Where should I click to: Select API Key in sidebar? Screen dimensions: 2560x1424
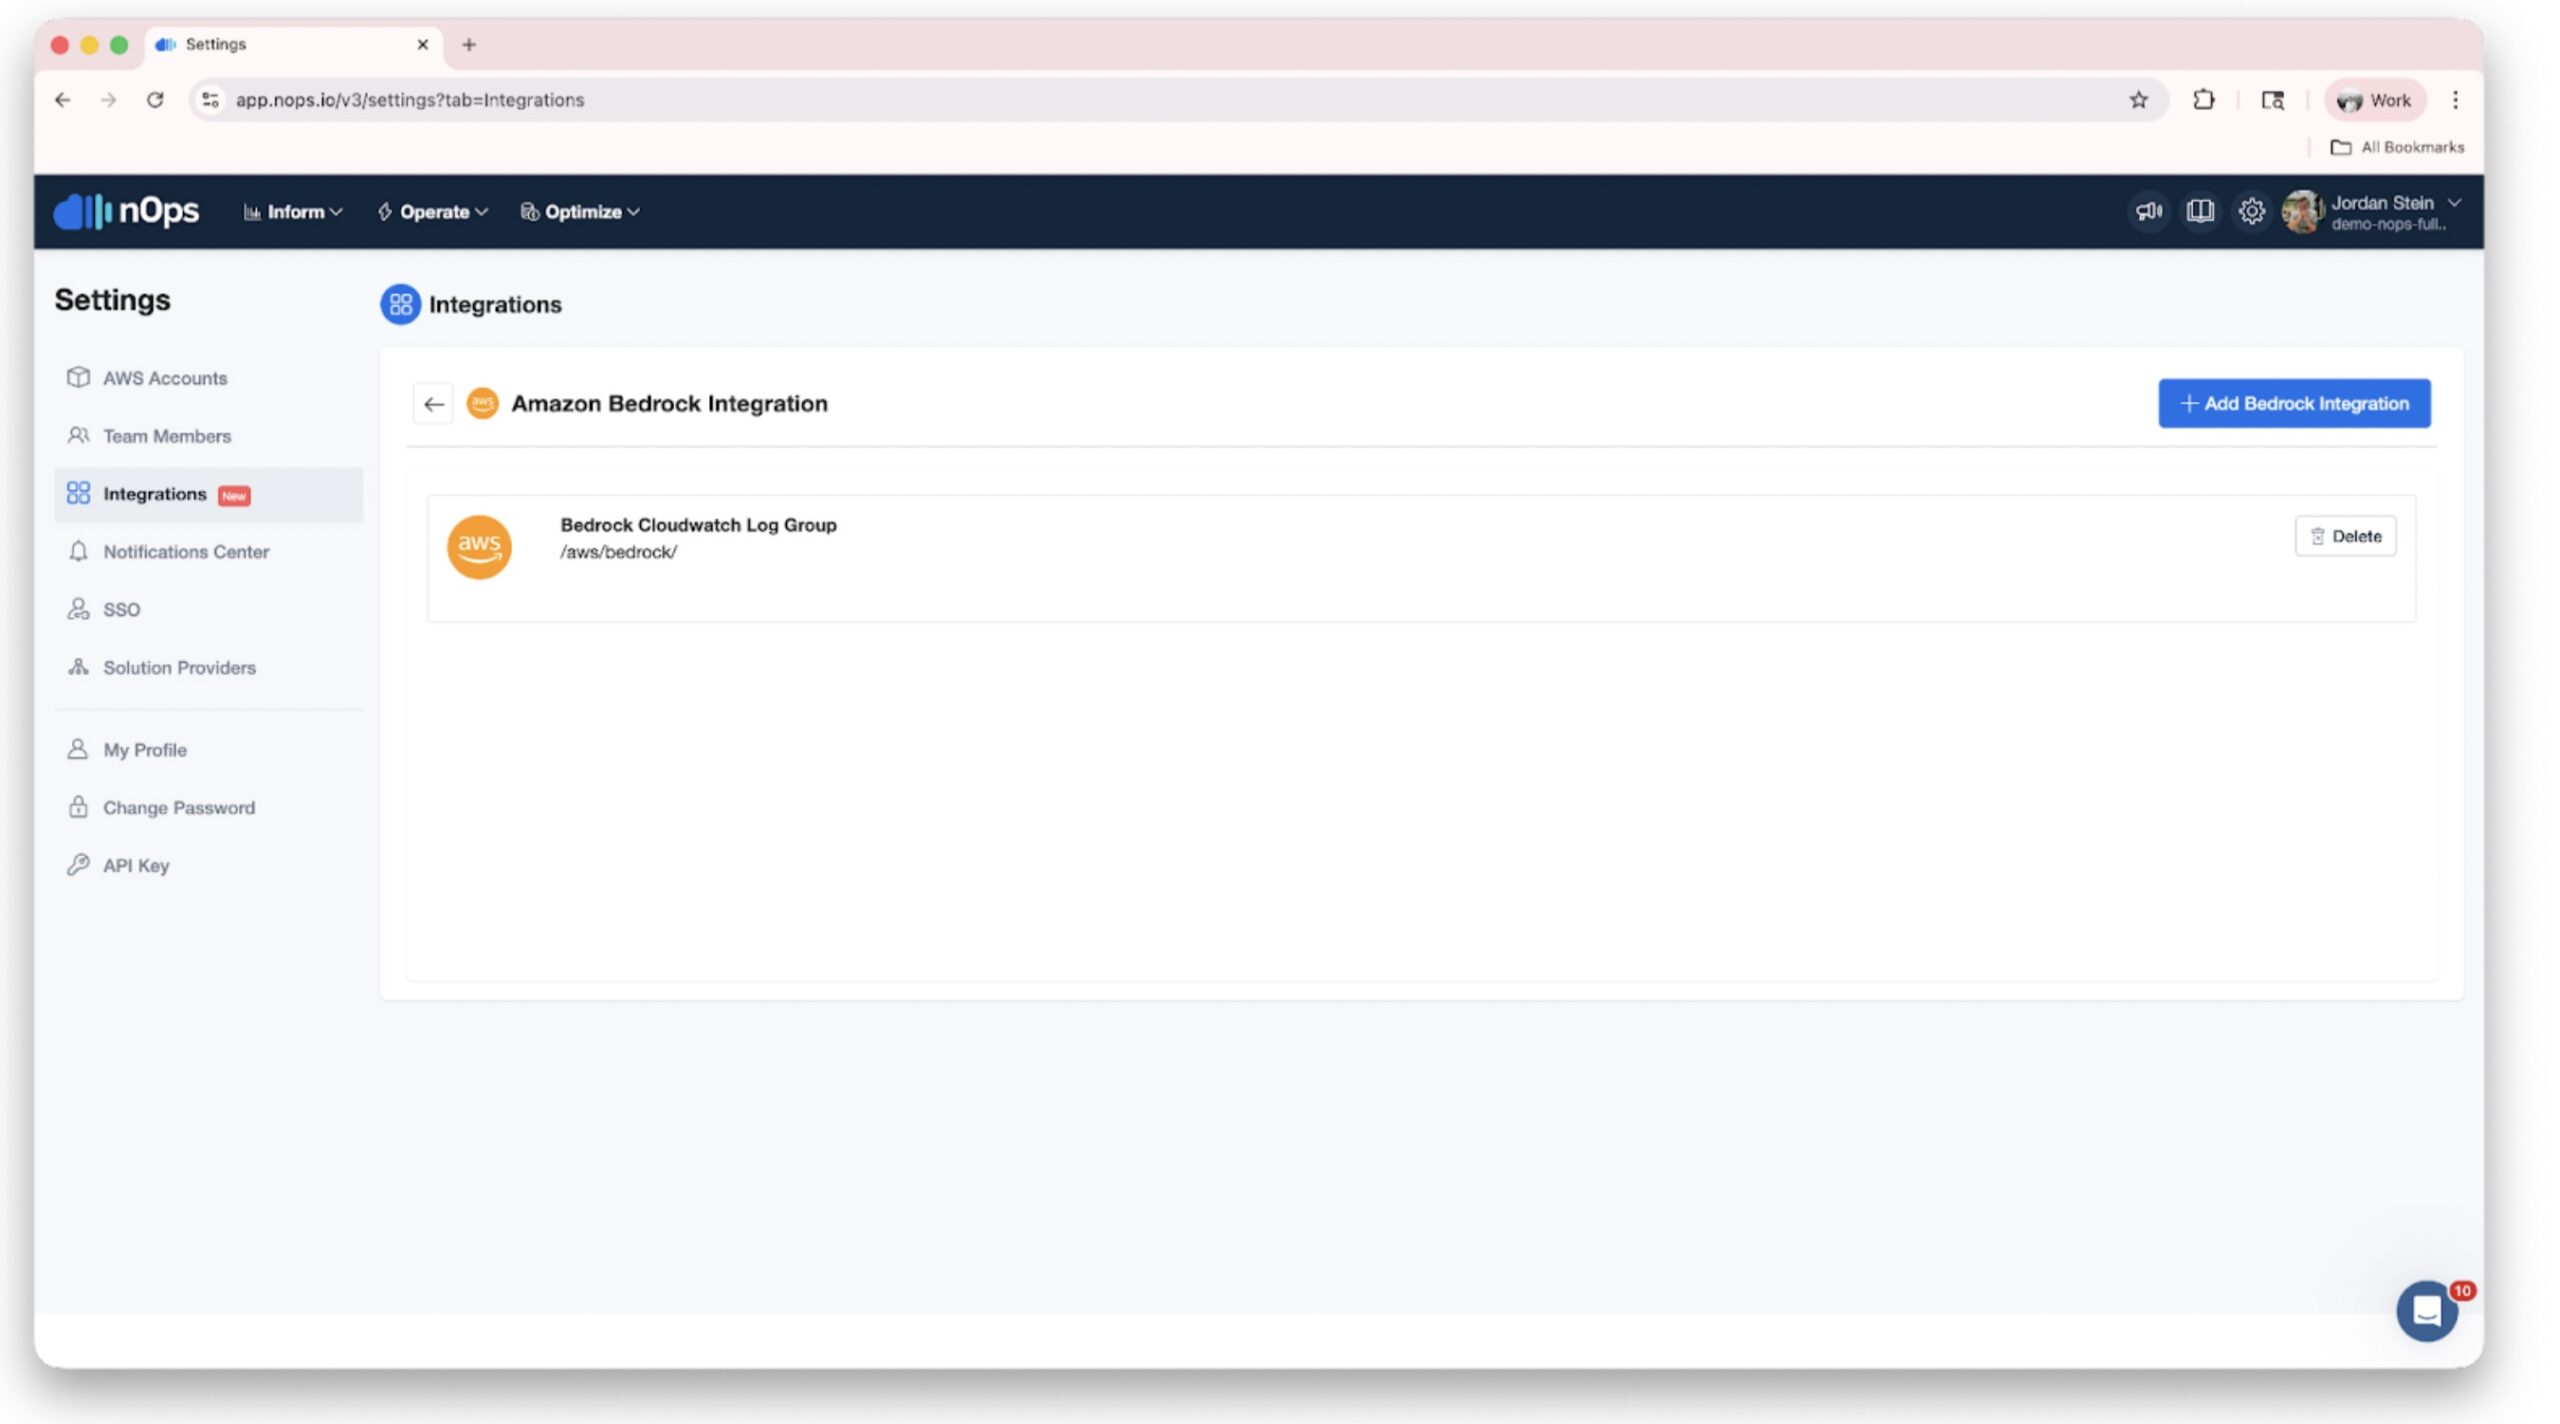coord(136,866)
